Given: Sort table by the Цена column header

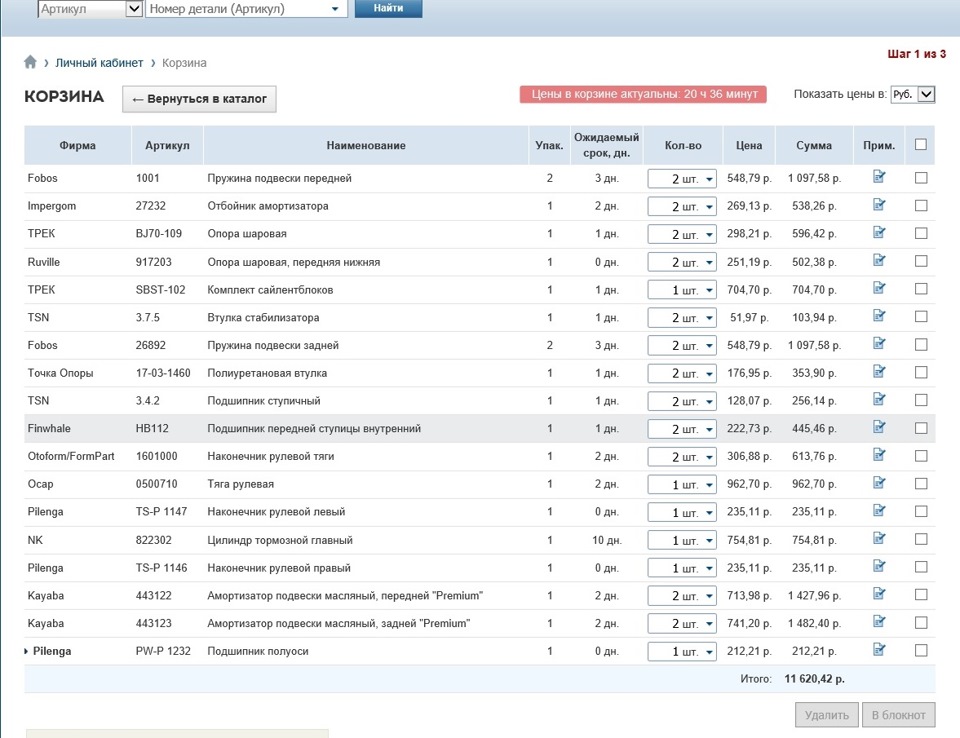Looking at the screenshot, I should (749, 146).
